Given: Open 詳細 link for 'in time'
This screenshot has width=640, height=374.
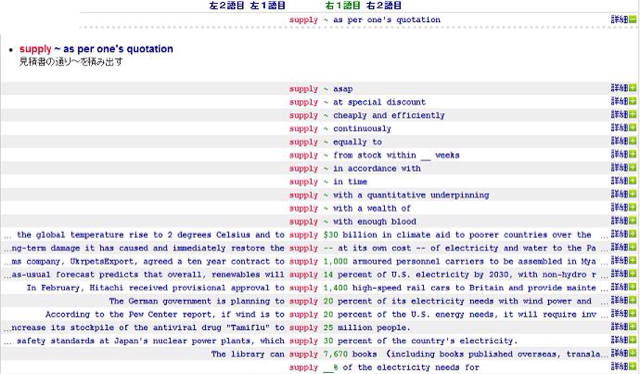Looking at the screenshot, I should coord(620,180).
